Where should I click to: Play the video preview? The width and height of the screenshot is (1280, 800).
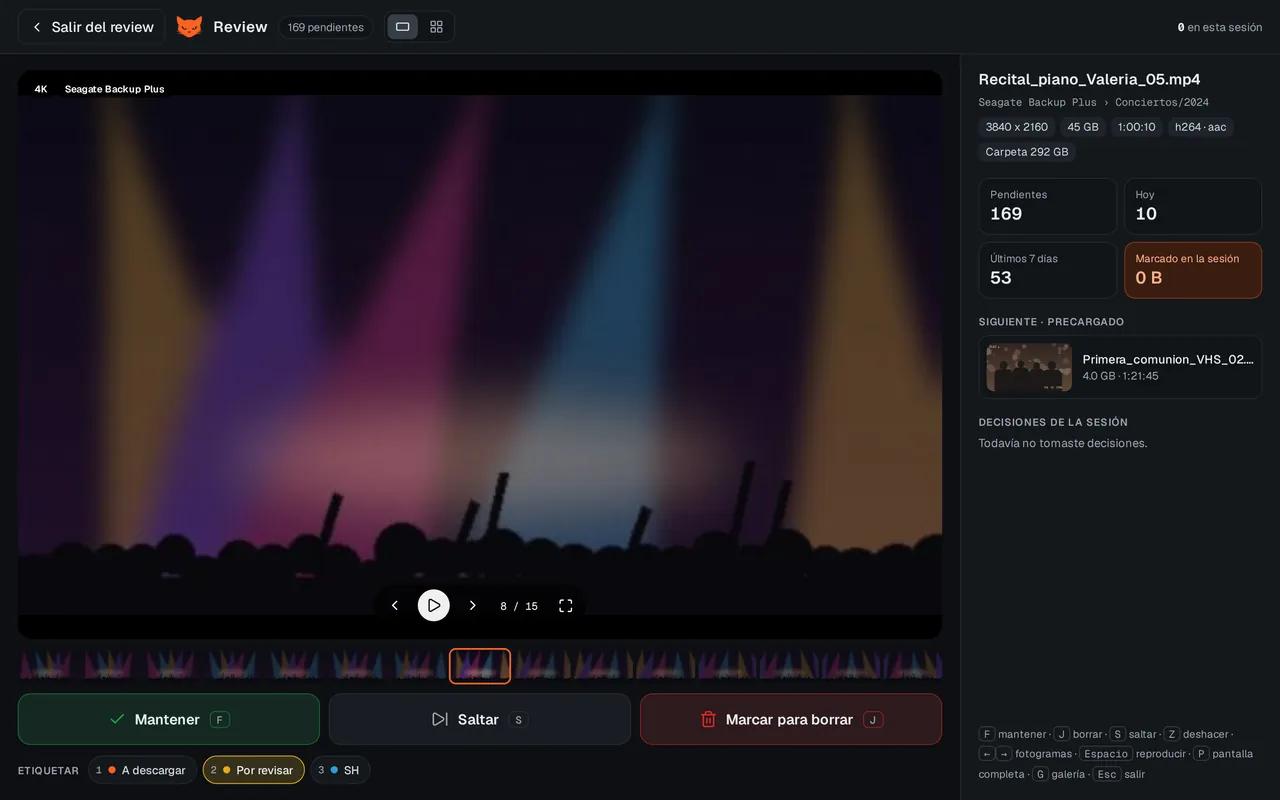click(433, 605)
